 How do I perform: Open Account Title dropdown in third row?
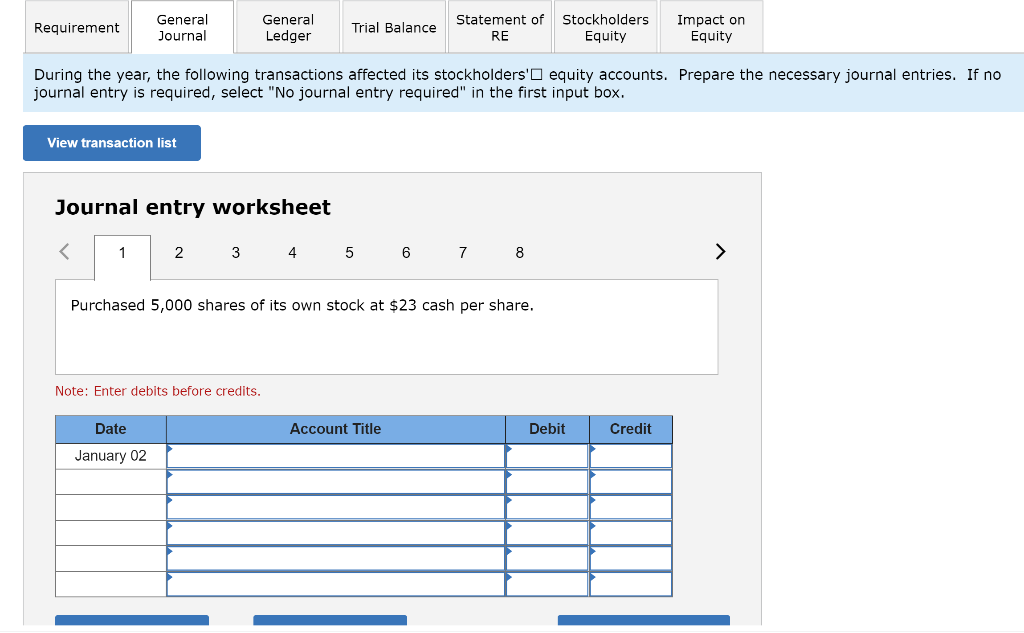click(x=336, y=508)
